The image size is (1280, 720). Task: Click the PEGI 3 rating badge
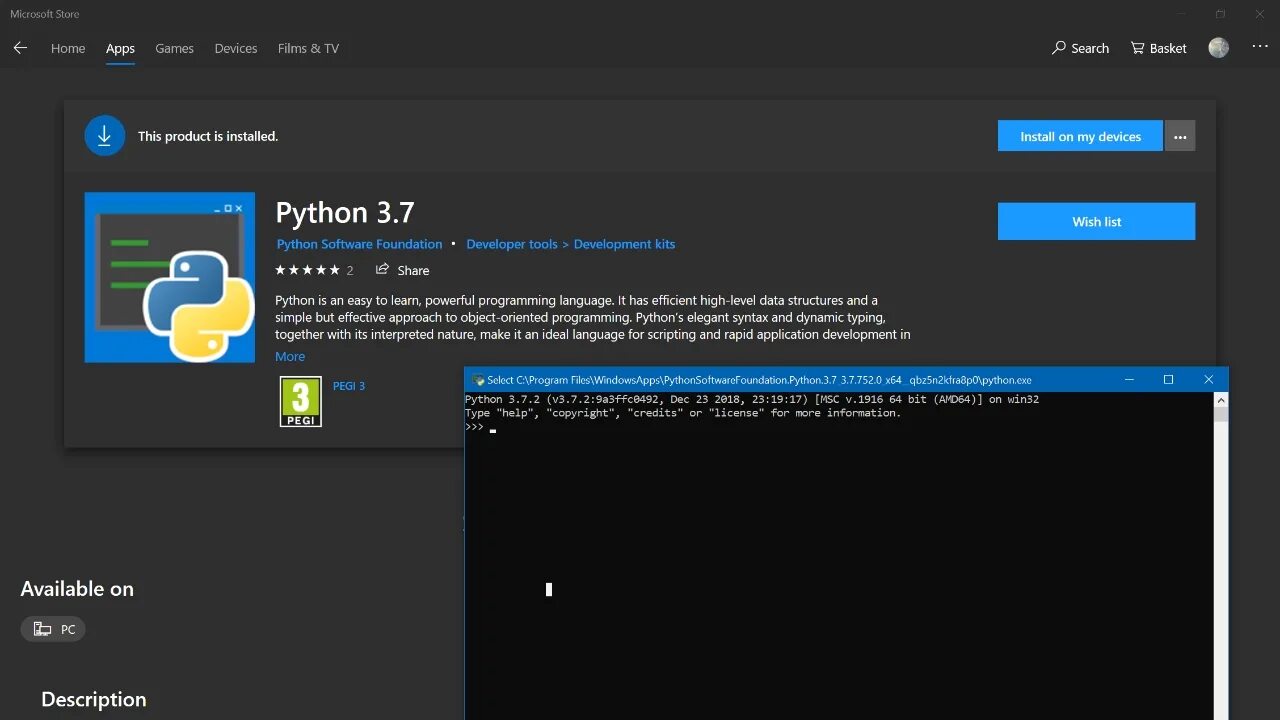tap(300, 401)
